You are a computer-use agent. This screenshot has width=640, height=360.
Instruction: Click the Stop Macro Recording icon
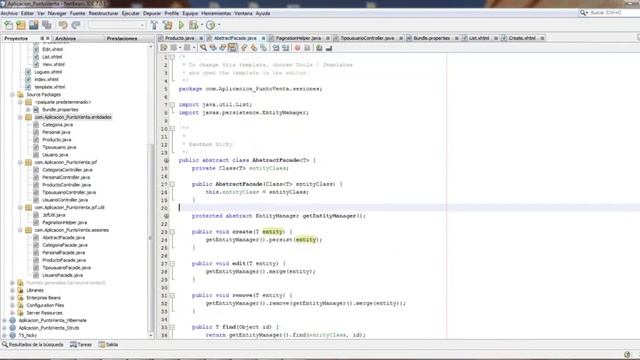click(307, 48)
